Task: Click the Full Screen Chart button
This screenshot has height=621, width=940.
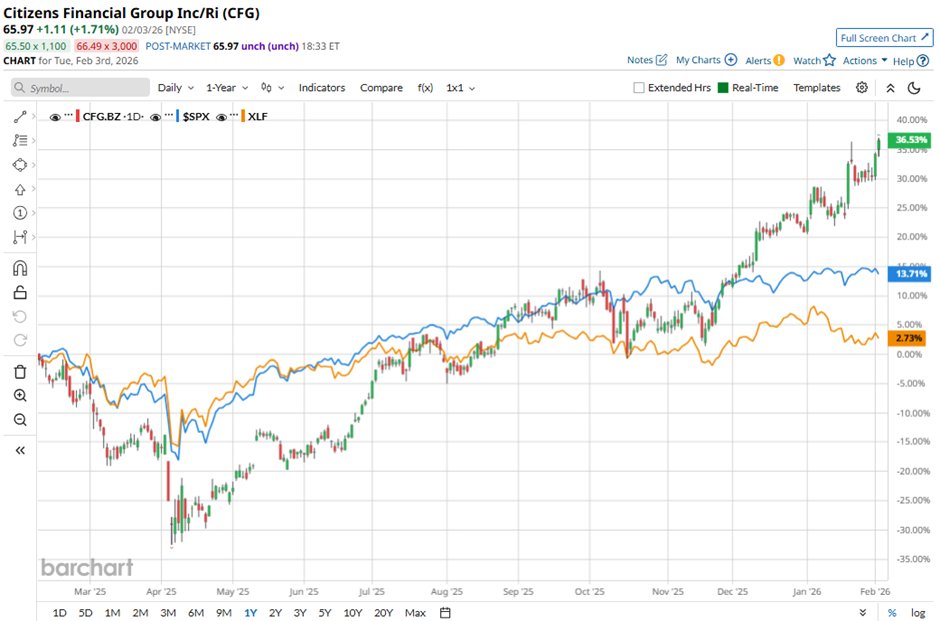Action: (883, 38)
